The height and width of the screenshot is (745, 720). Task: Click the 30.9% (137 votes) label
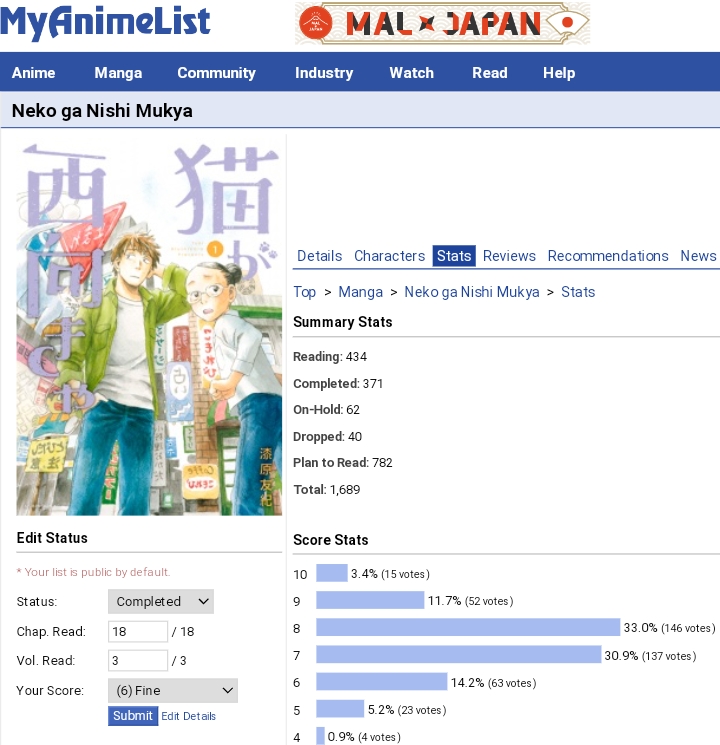[x=650, y=656]
